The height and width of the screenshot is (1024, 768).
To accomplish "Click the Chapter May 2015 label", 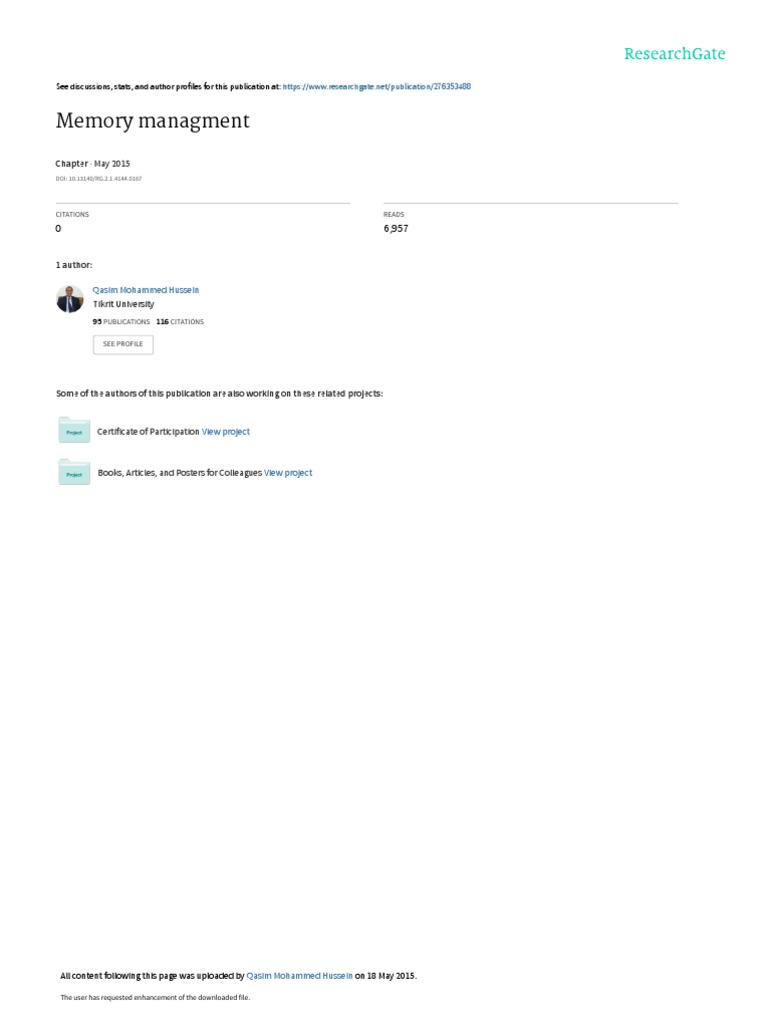I will 93,163.
